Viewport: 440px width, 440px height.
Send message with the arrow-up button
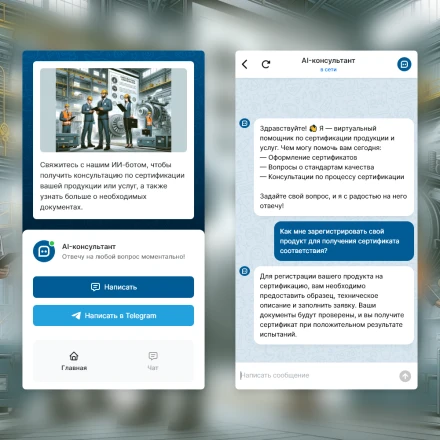pos(405,376)
